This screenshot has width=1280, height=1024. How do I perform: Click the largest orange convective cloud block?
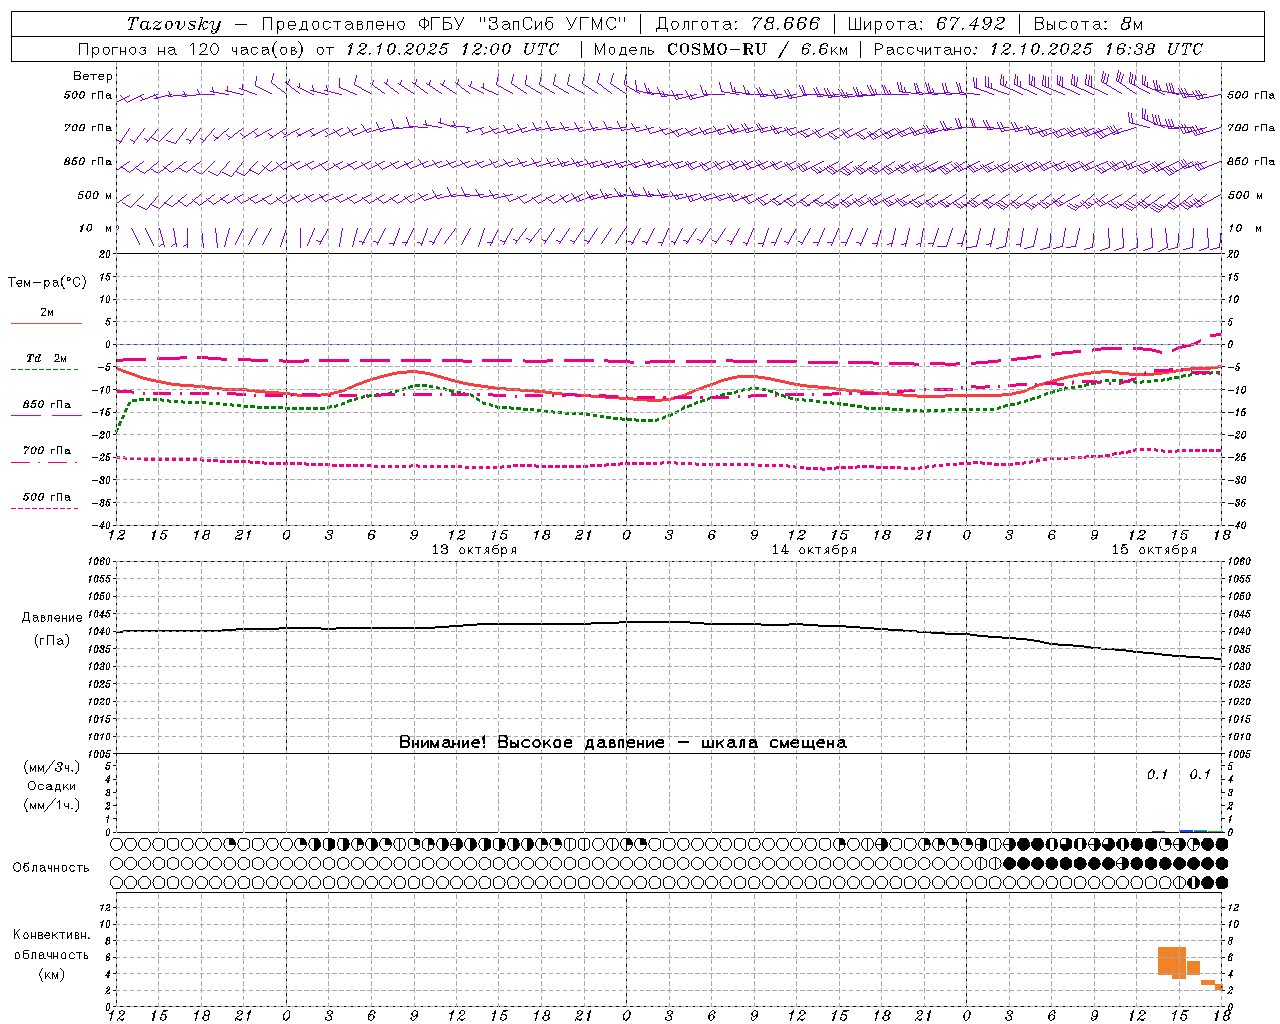1172,961
